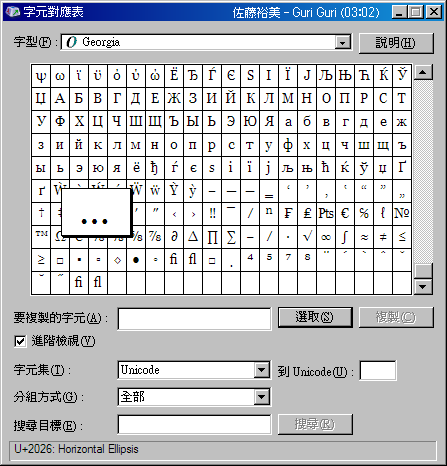Screen dimensions: 447x466
Task: Select the uppercase Cyrillic Э character
Action: pyautogui.click(x=231, y=122)
